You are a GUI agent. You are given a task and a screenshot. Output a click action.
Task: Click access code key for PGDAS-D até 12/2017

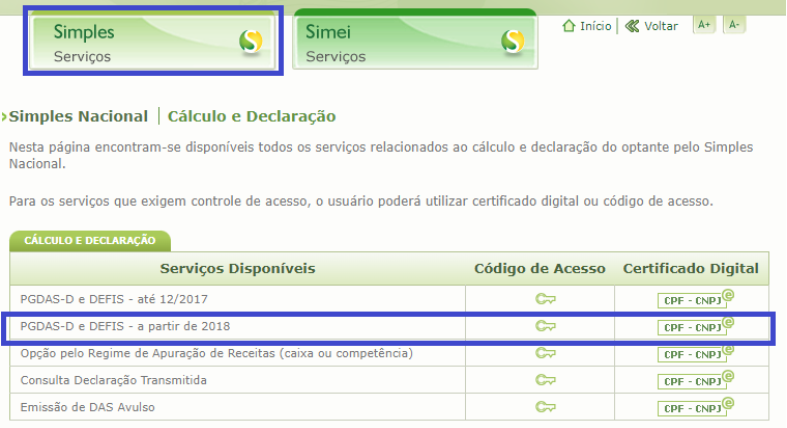point(545,300)
